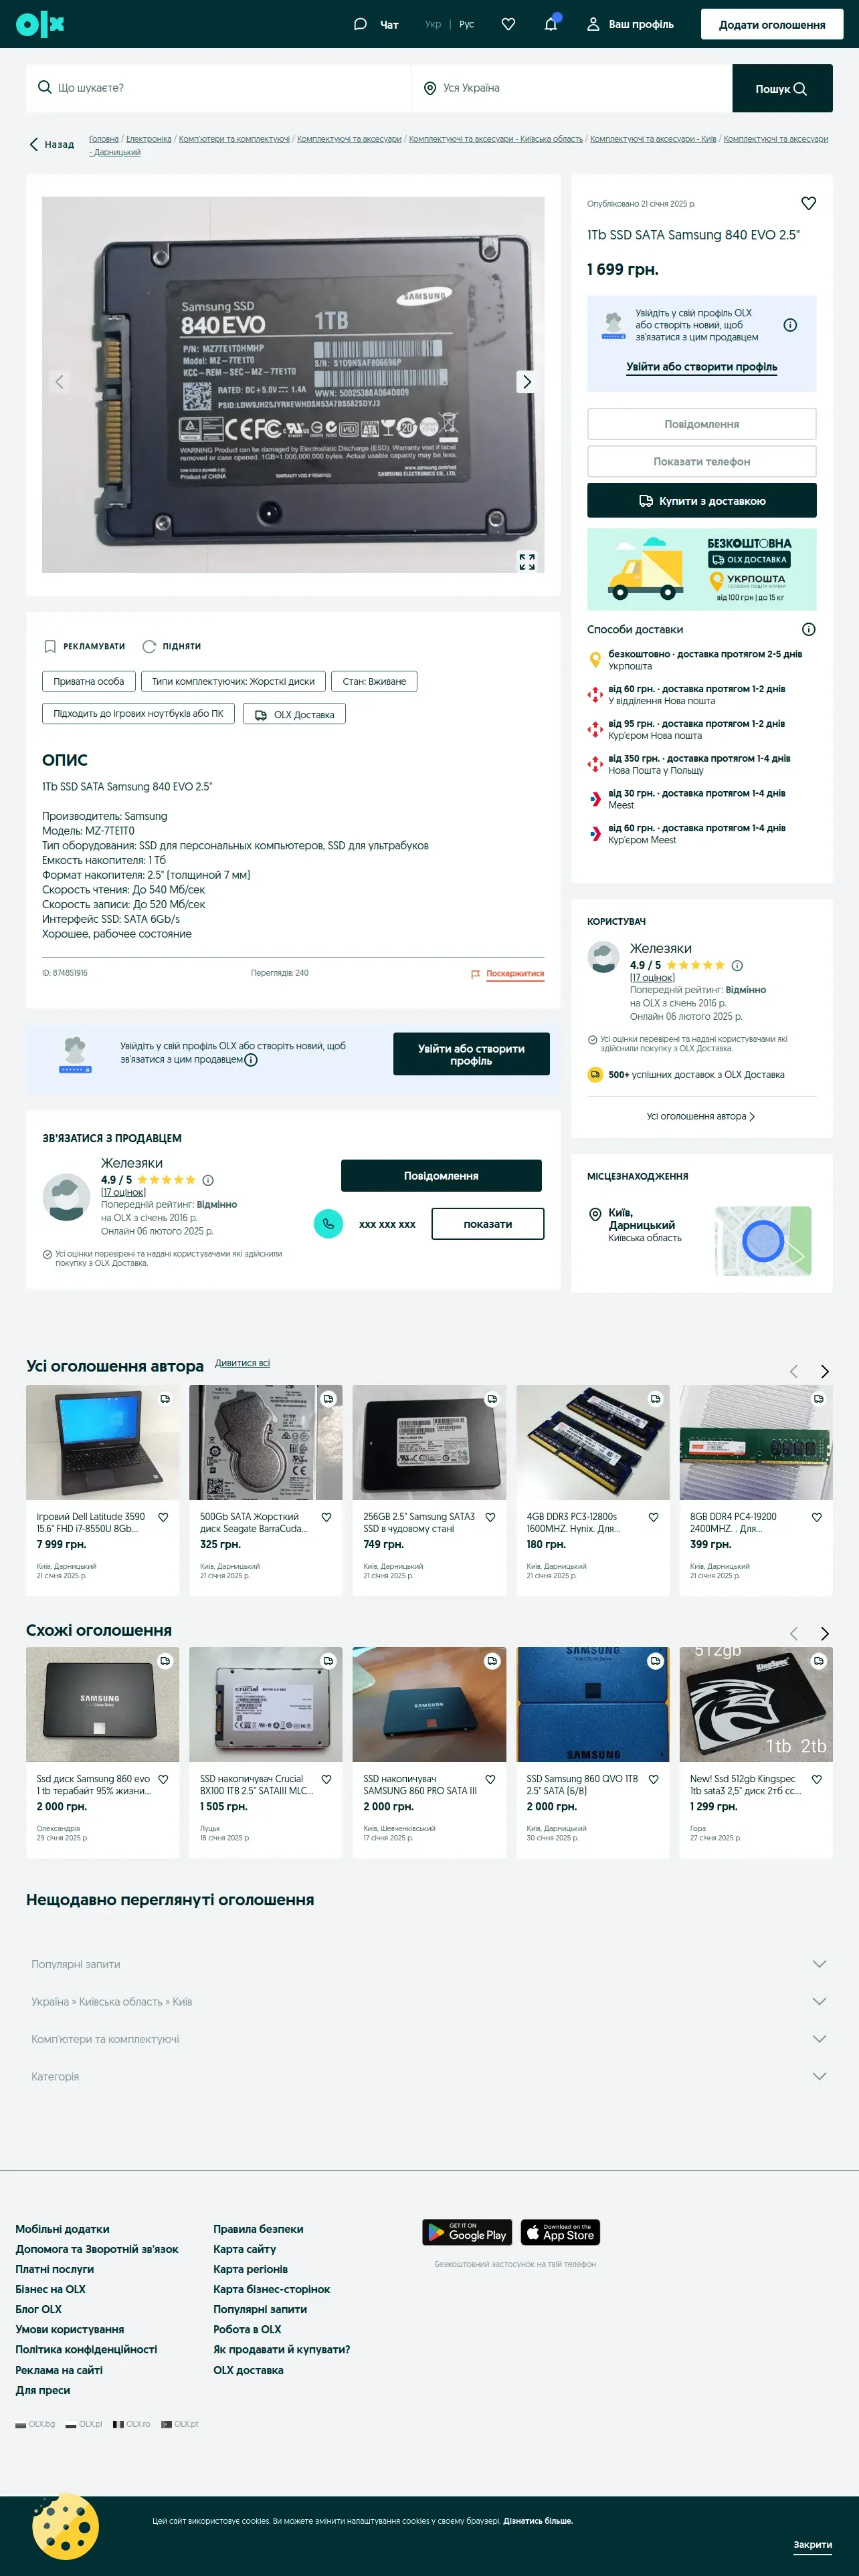Save the 1Tb SSD listing to favorites
The height and width of the screenshot is (2576, 859).
808,203
